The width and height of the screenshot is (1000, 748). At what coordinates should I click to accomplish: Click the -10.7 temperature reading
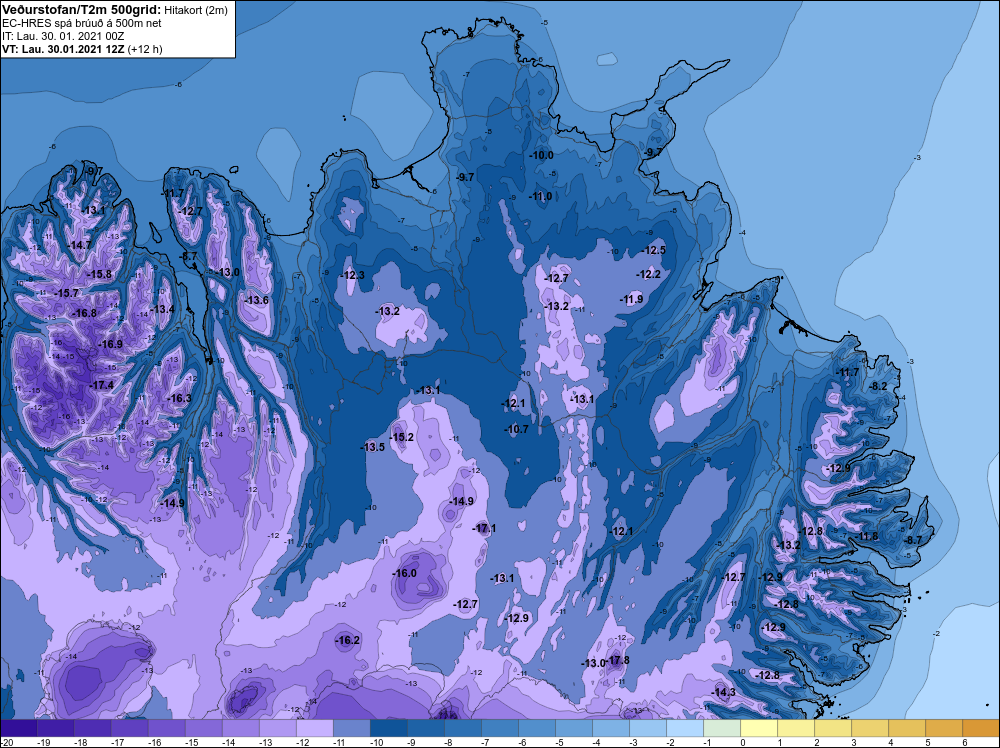(516, 429)
